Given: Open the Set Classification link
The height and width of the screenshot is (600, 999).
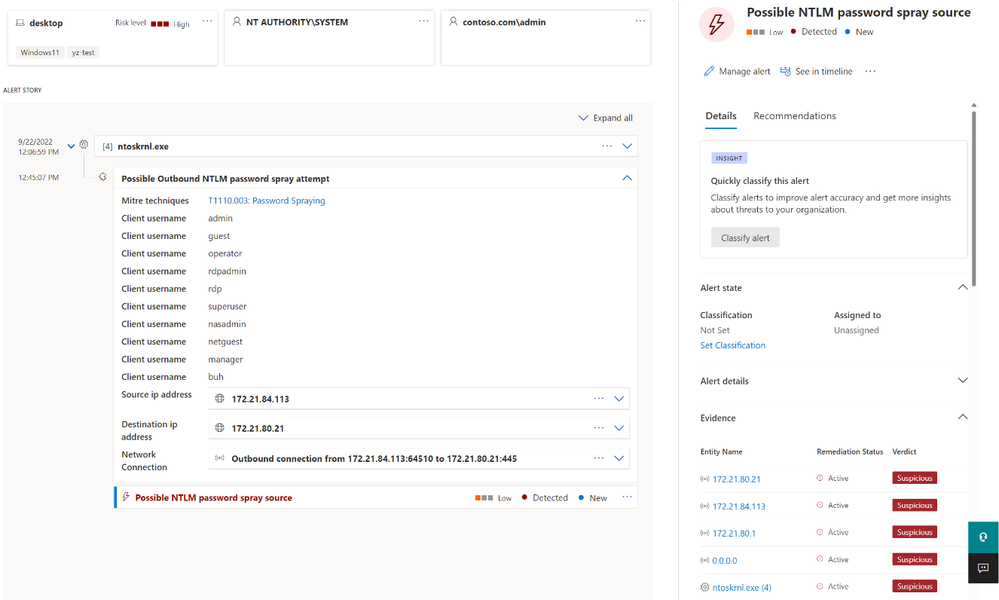Looking at the screenshot, I should coord(733,345).
